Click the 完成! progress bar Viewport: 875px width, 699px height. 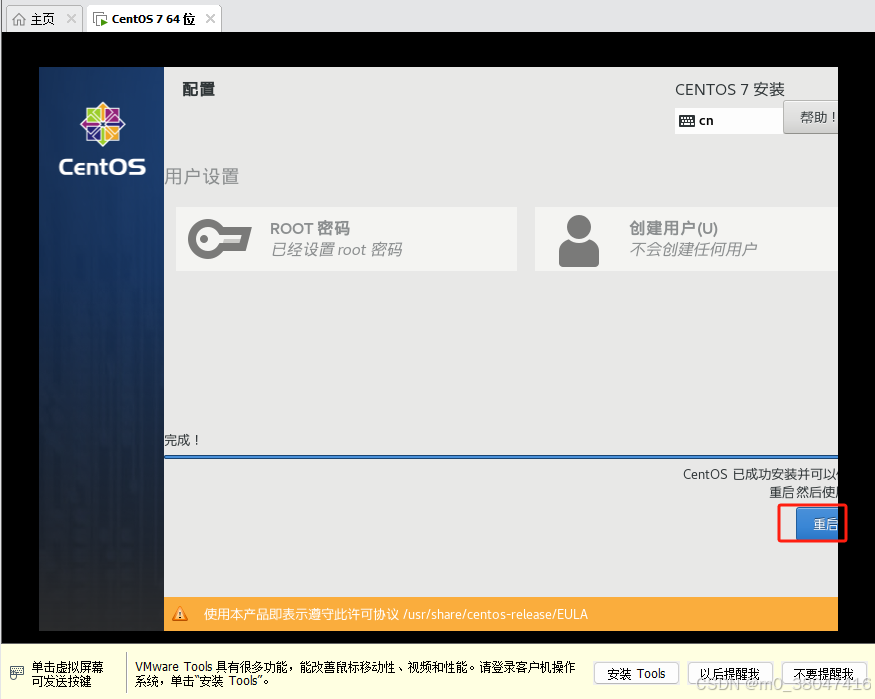pyautogui.click(x=501, y=457)
